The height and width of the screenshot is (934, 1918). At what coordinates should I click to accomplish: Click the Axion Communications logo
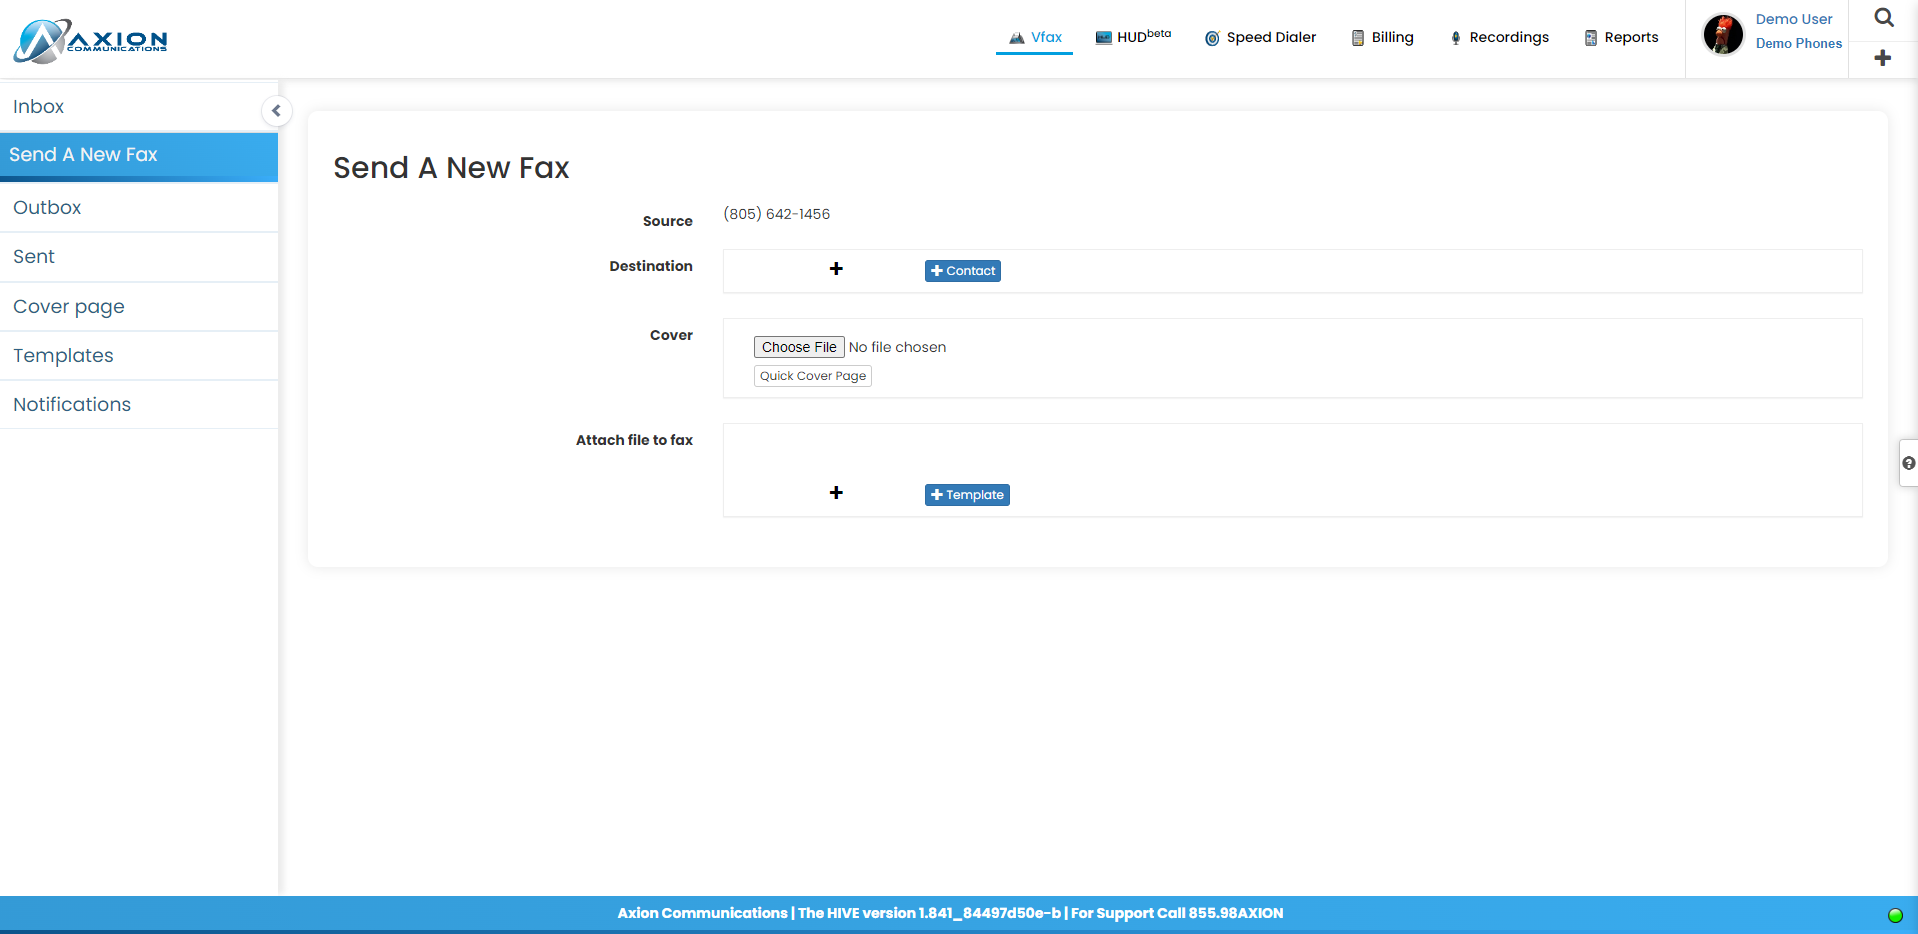pos(91,41)
